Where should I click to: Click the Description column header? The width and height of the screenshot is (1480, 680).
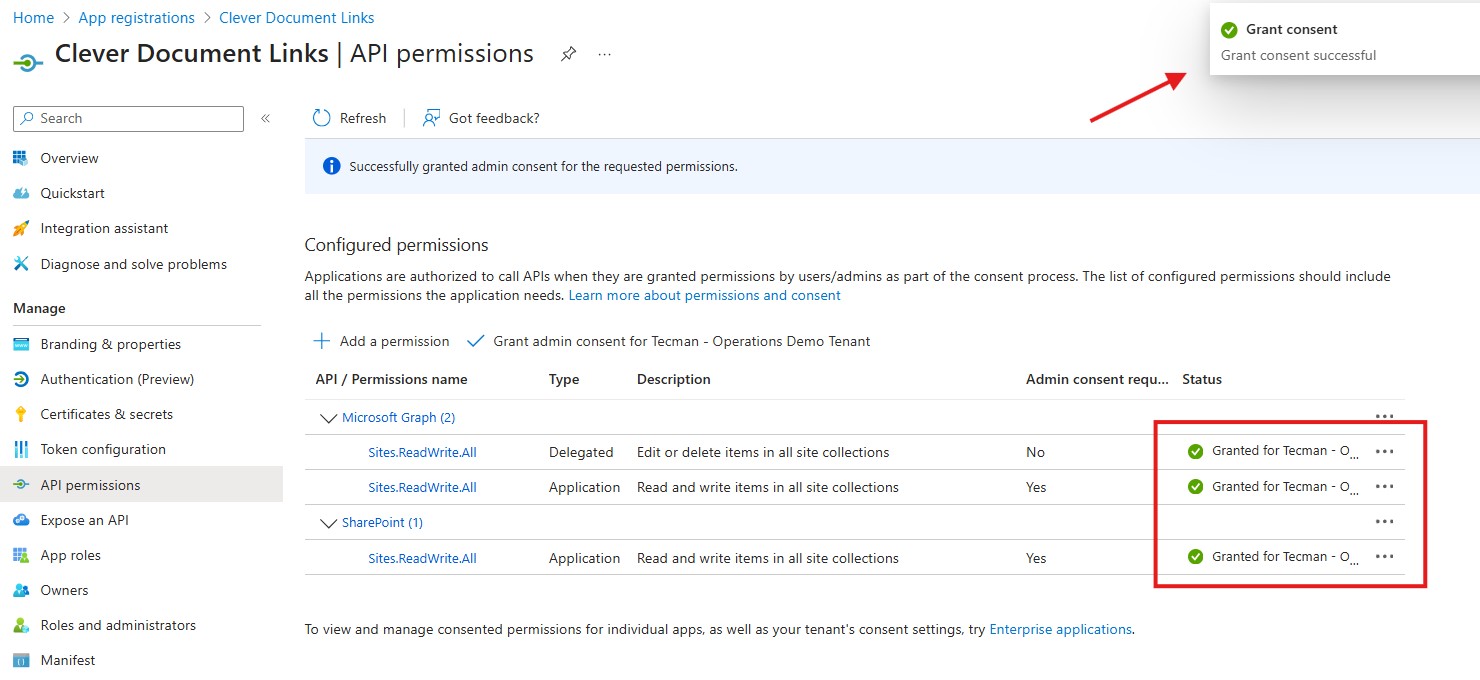pyautogui.click(x=674, y=380)
